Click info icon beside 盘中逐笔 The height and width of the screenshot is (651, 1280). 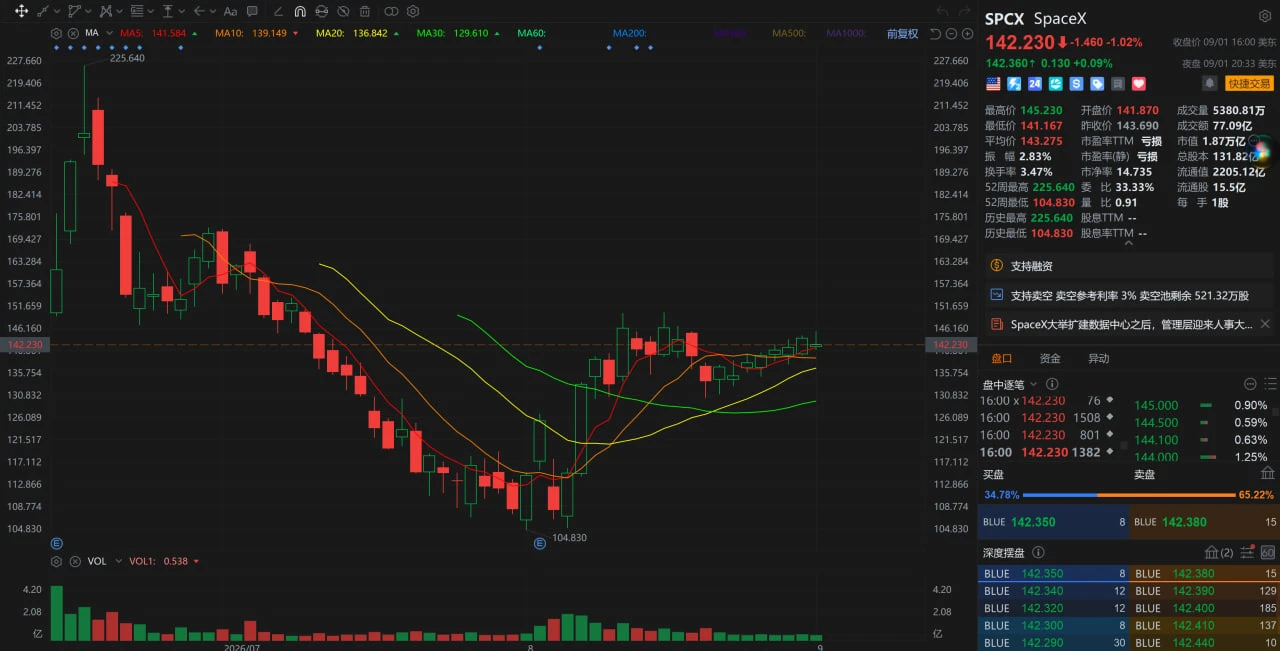[x=1052, y=384]
